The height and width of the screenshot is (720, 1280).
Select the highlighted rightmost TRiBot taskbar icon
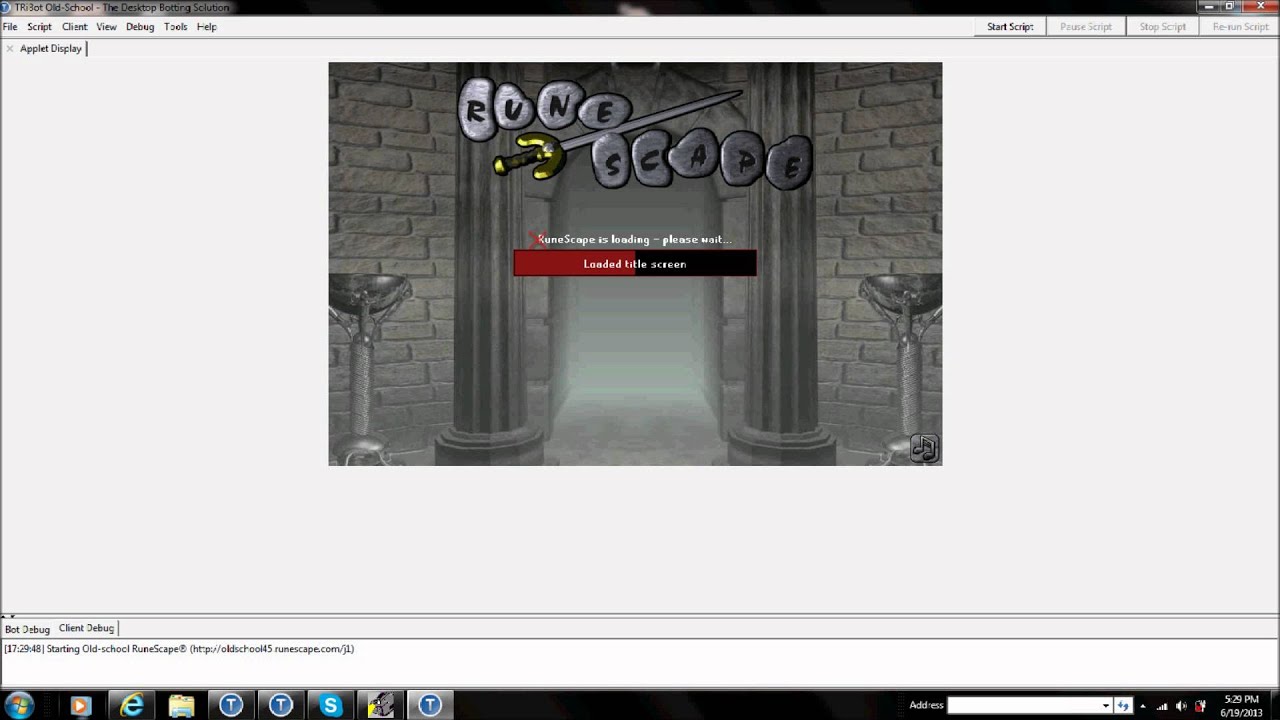[430, 705]
